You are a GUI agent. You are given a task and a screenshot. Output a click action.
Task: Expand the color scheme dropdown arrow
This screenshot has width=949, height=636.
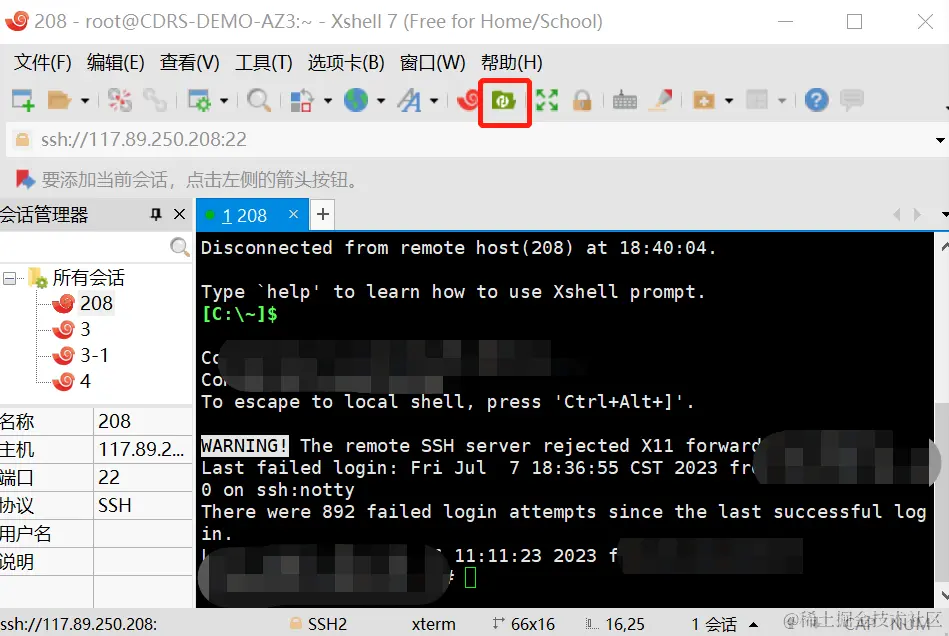coord(327,100)
